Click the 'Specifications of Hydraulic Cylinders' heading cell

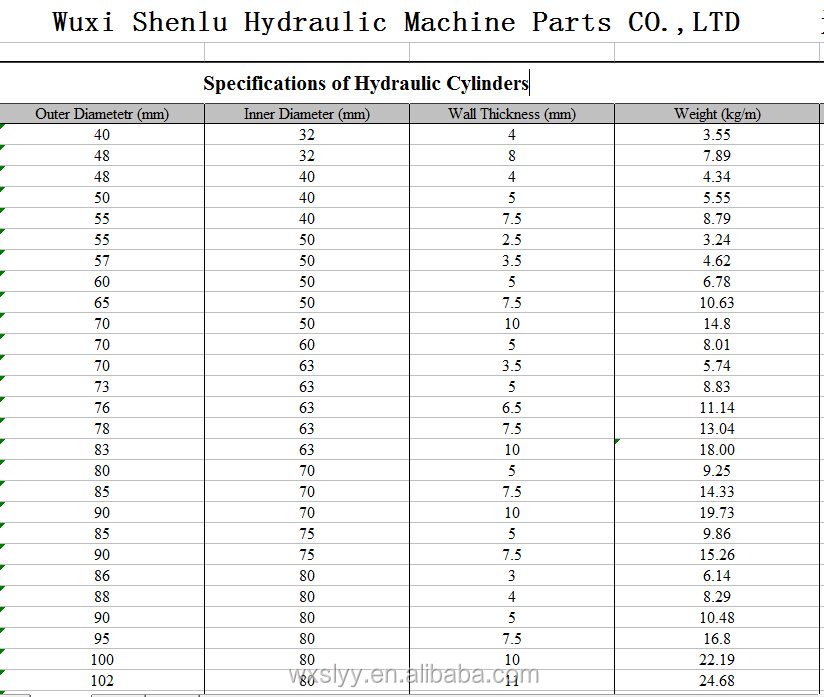tap(366, 84)
